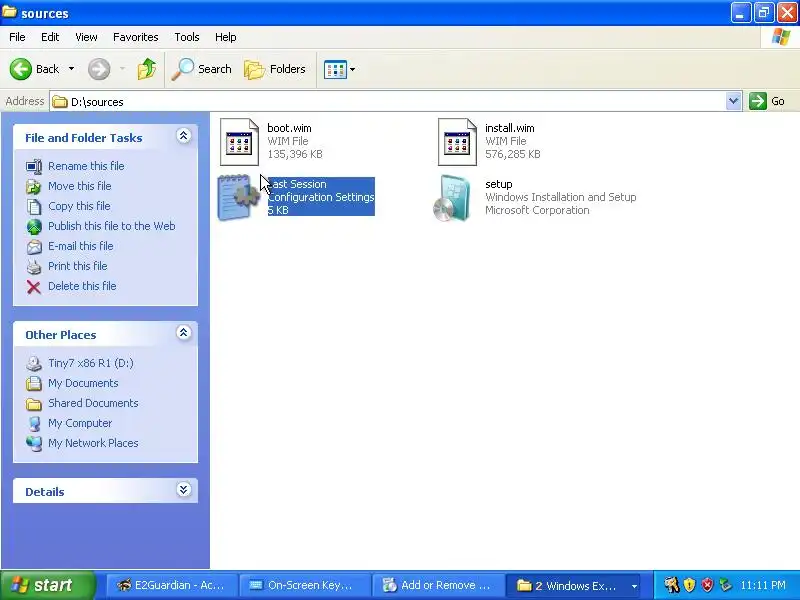Click the Tiny7 disc drive icon
Image resolution: width=800 pixels, height=600 pixels.
click(x=34, y=363)
